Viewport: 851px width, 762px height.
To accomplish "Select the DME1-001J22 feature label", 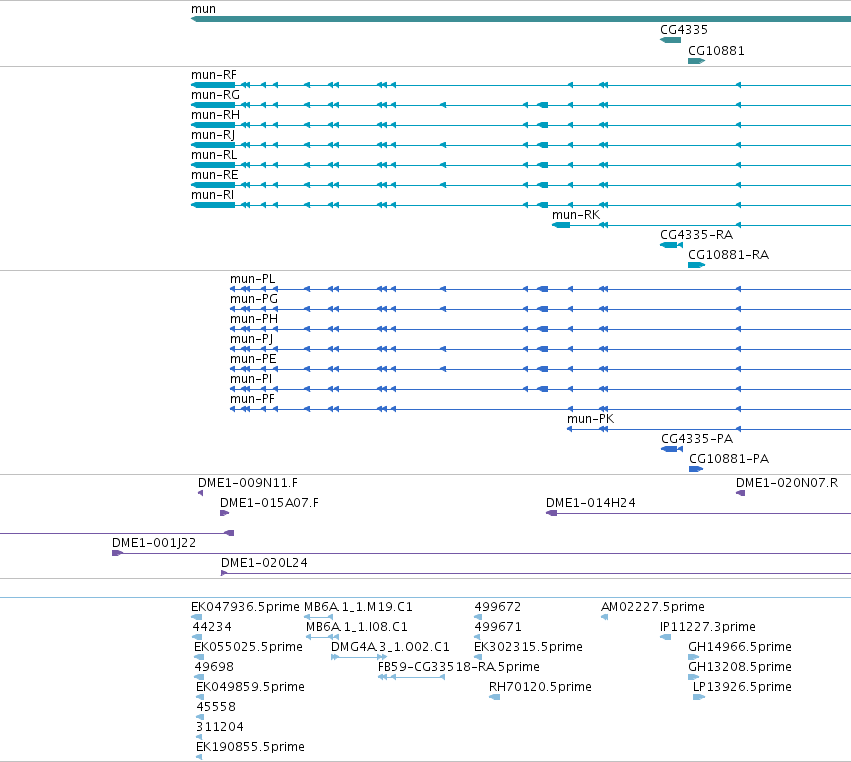I will (x=154, y=543).
